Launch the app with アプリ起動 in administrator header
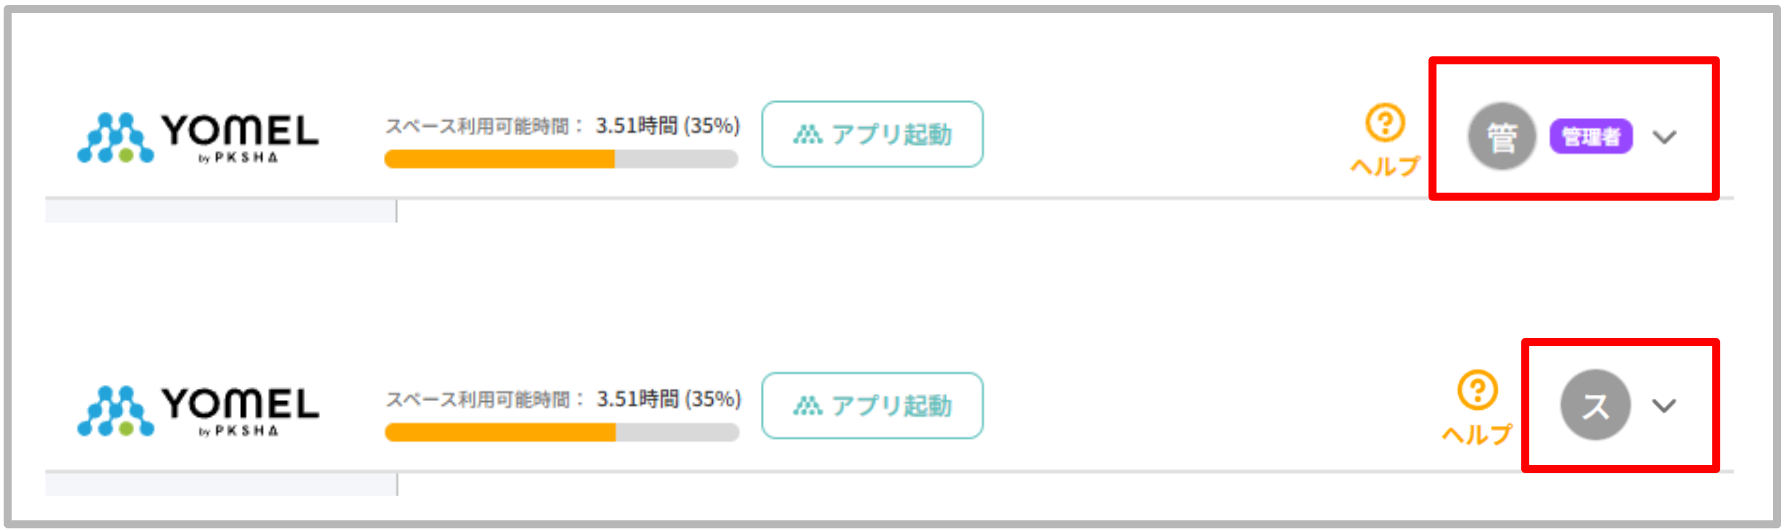Image resolution: width=1788 pixels, height=532 pixels. [x=872, y=134]
